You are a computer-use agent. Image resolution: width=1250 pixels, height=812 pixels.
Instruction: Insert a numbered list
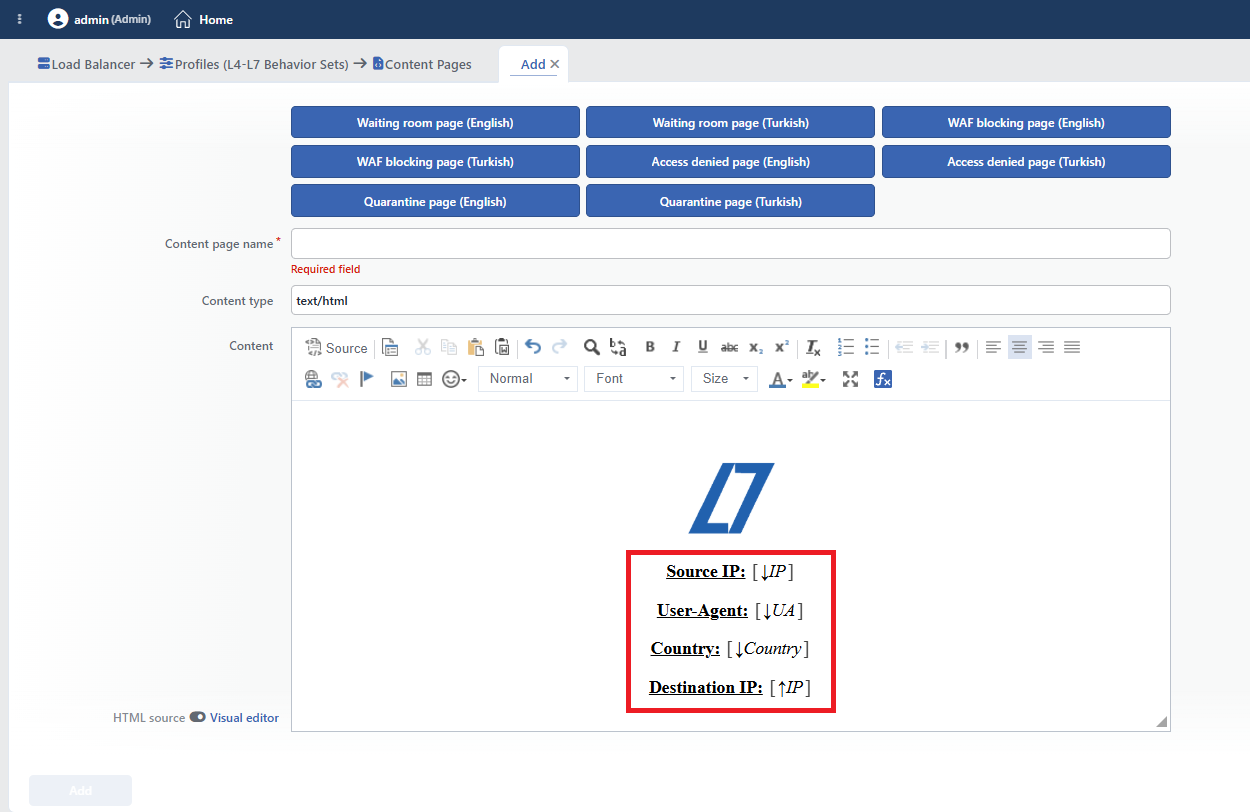point(846,347)
